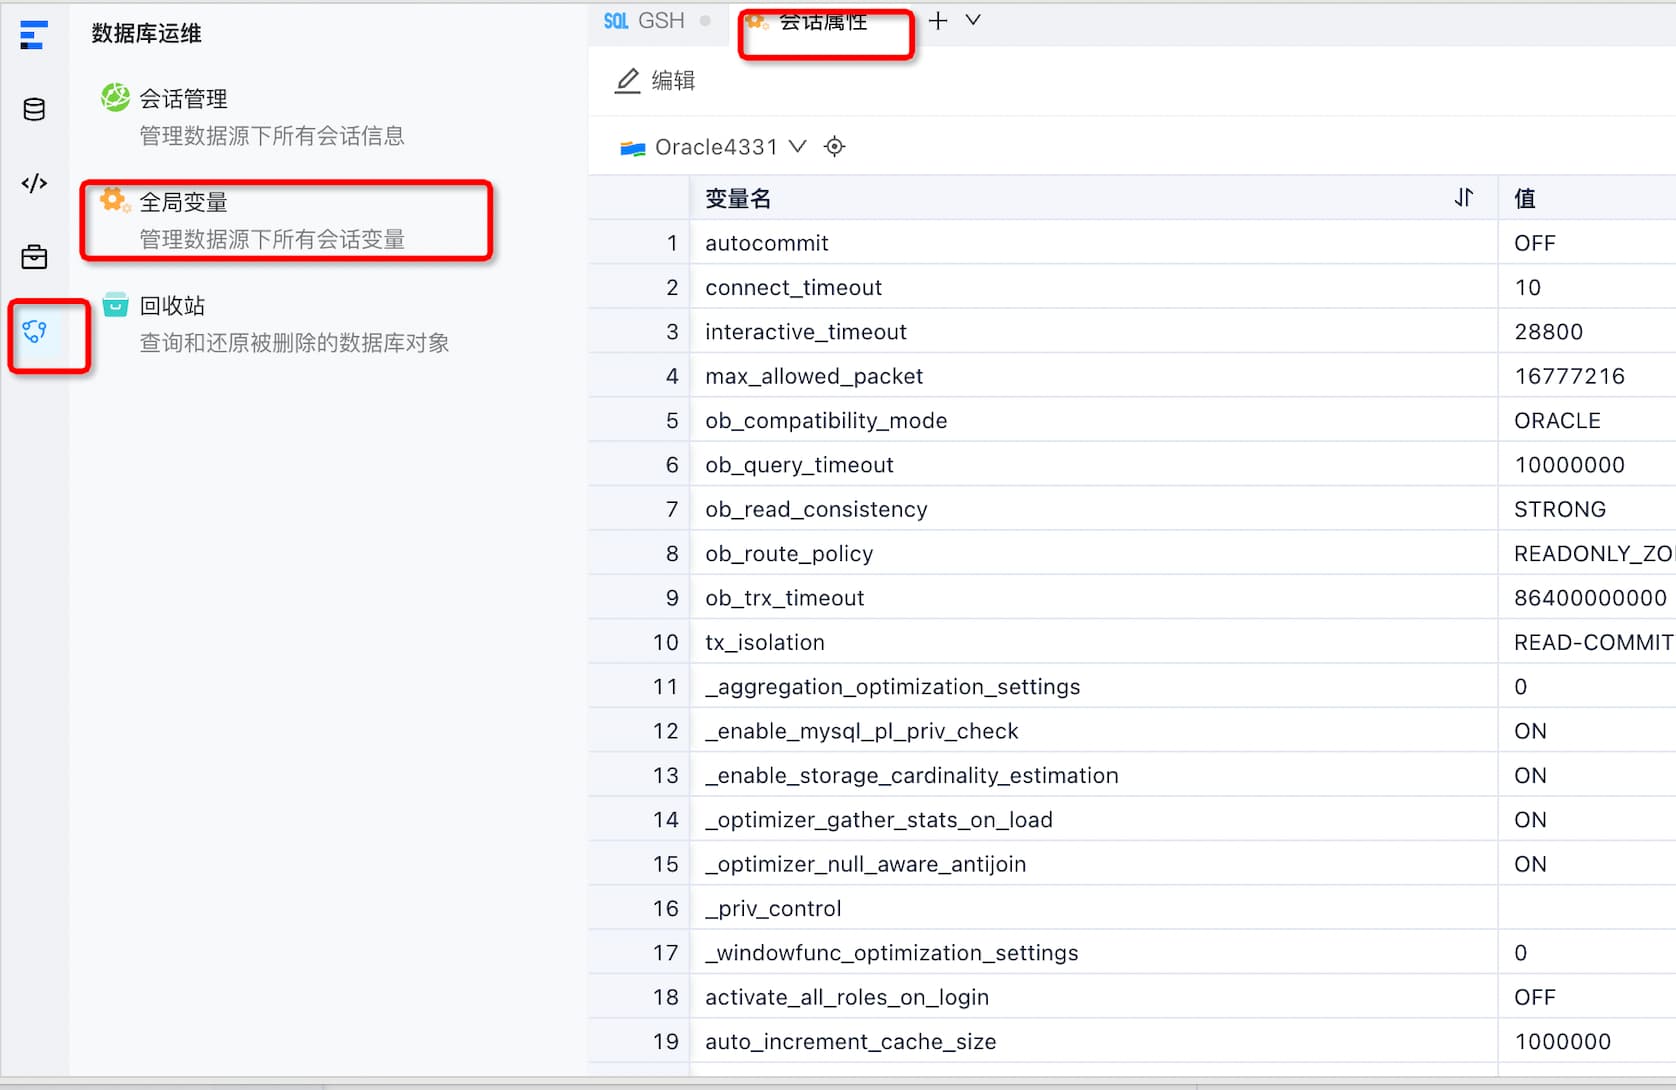The height and width of the screenshot is (1090, 1676).
Task: Open the briefcase tools sidebar icon
Action: [x=34, y=257]
